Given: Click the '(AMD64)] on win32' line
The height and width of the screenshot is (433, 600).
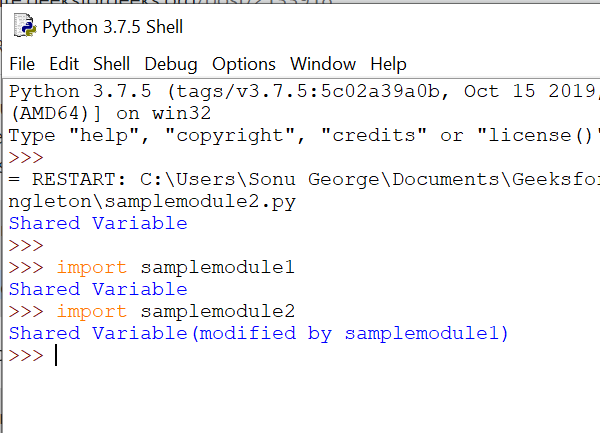Looking at the screenshot, I should point(110,113).
